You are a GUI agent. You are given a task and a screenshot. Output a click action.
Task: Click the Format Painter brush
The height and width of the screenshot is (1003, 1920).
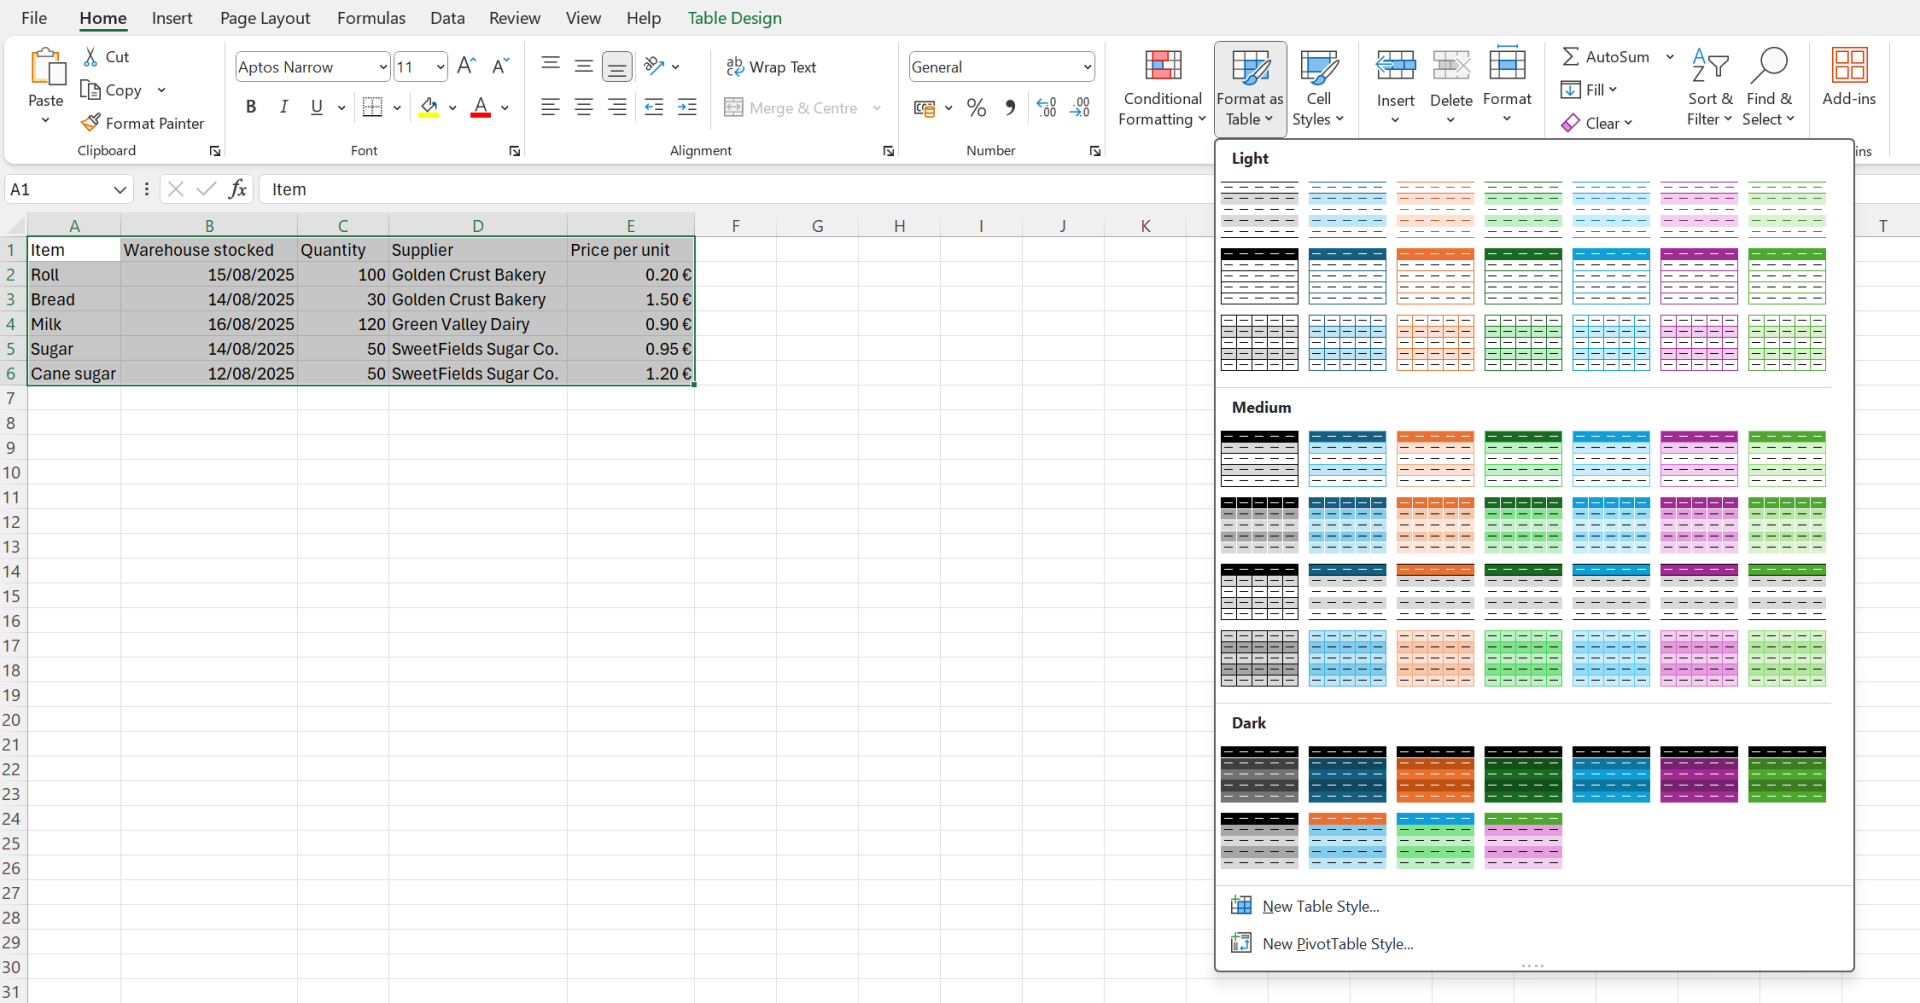91,123
